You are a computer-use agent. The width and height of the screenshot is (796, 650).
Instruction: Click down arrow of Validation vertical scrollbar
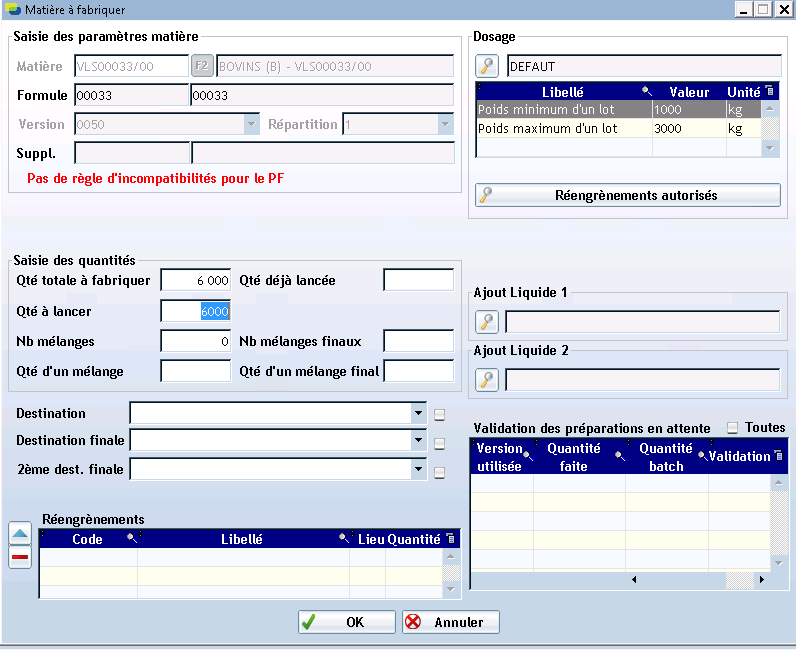click(x=779, y=563)
